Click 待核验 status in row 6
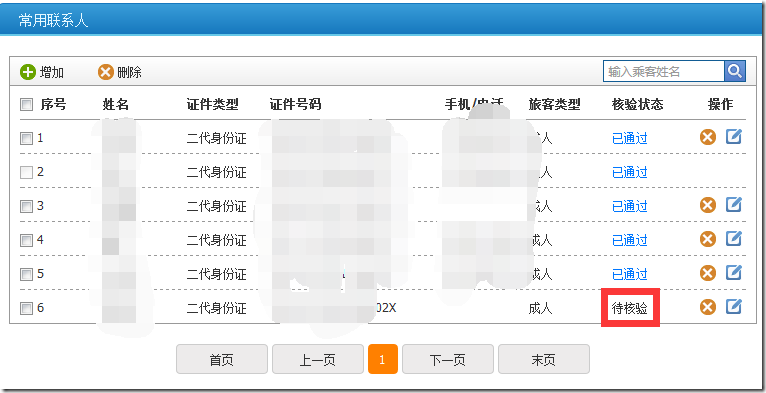This screenshot has height=393, width=766. coord(630,308)
